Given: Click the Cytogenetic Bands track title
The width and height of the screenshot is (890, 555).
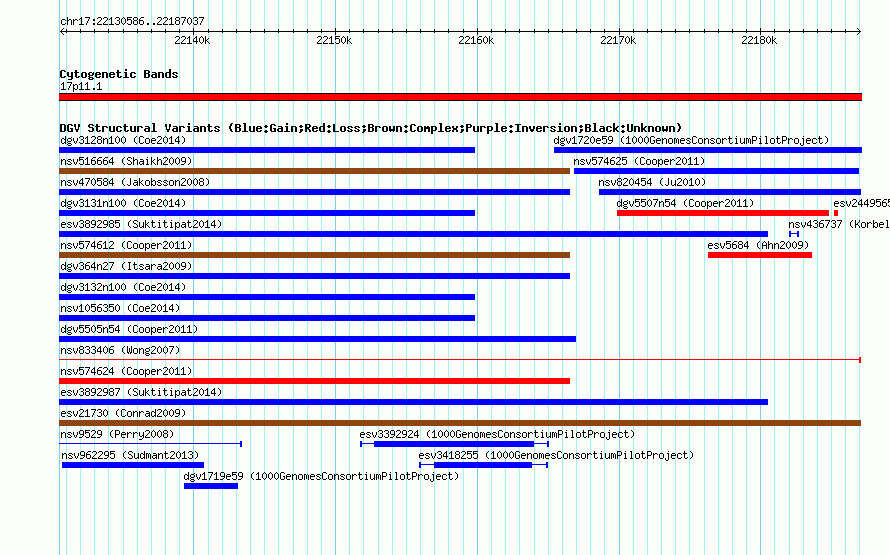Looking at the screenshot, I should pos(119,74).
